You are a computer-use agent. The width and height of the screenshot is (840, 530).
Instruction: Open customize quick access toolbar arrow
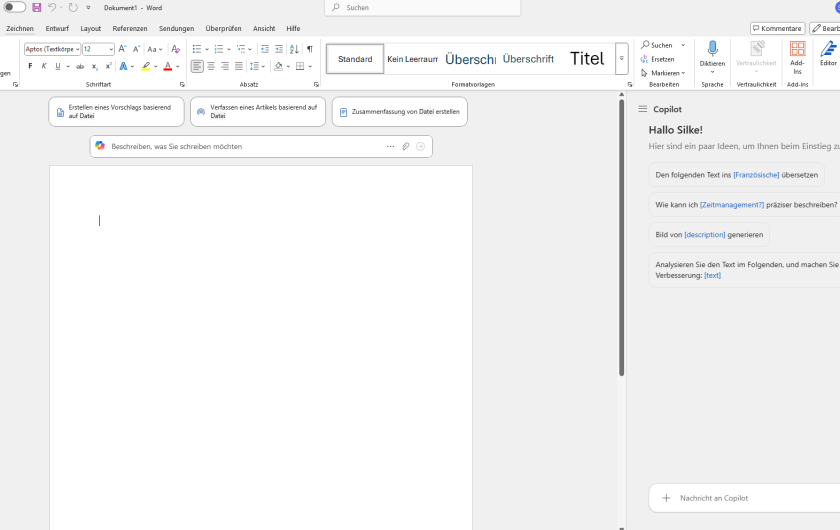[88, 8]
